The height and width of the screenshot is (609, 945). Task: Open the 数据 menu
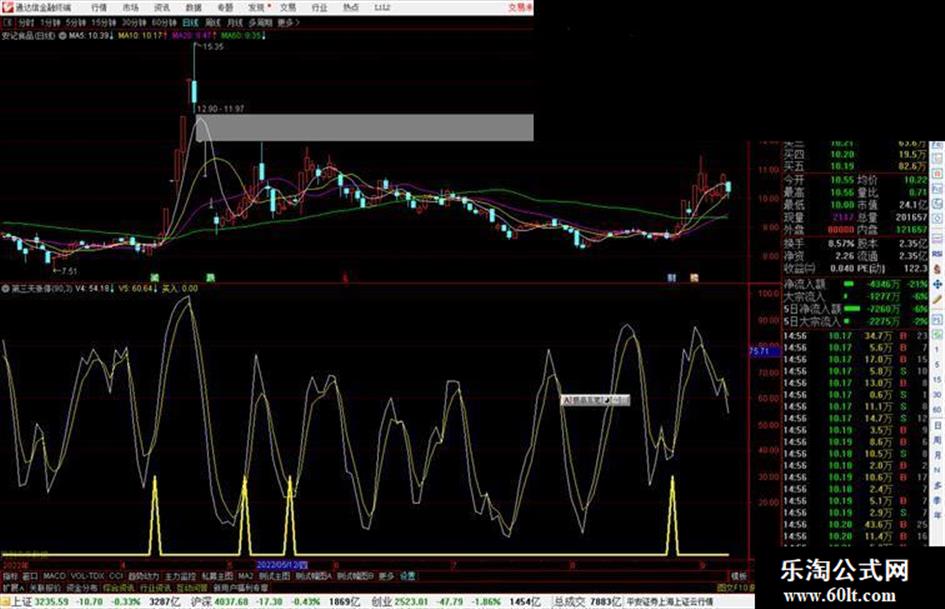(193, 7)
